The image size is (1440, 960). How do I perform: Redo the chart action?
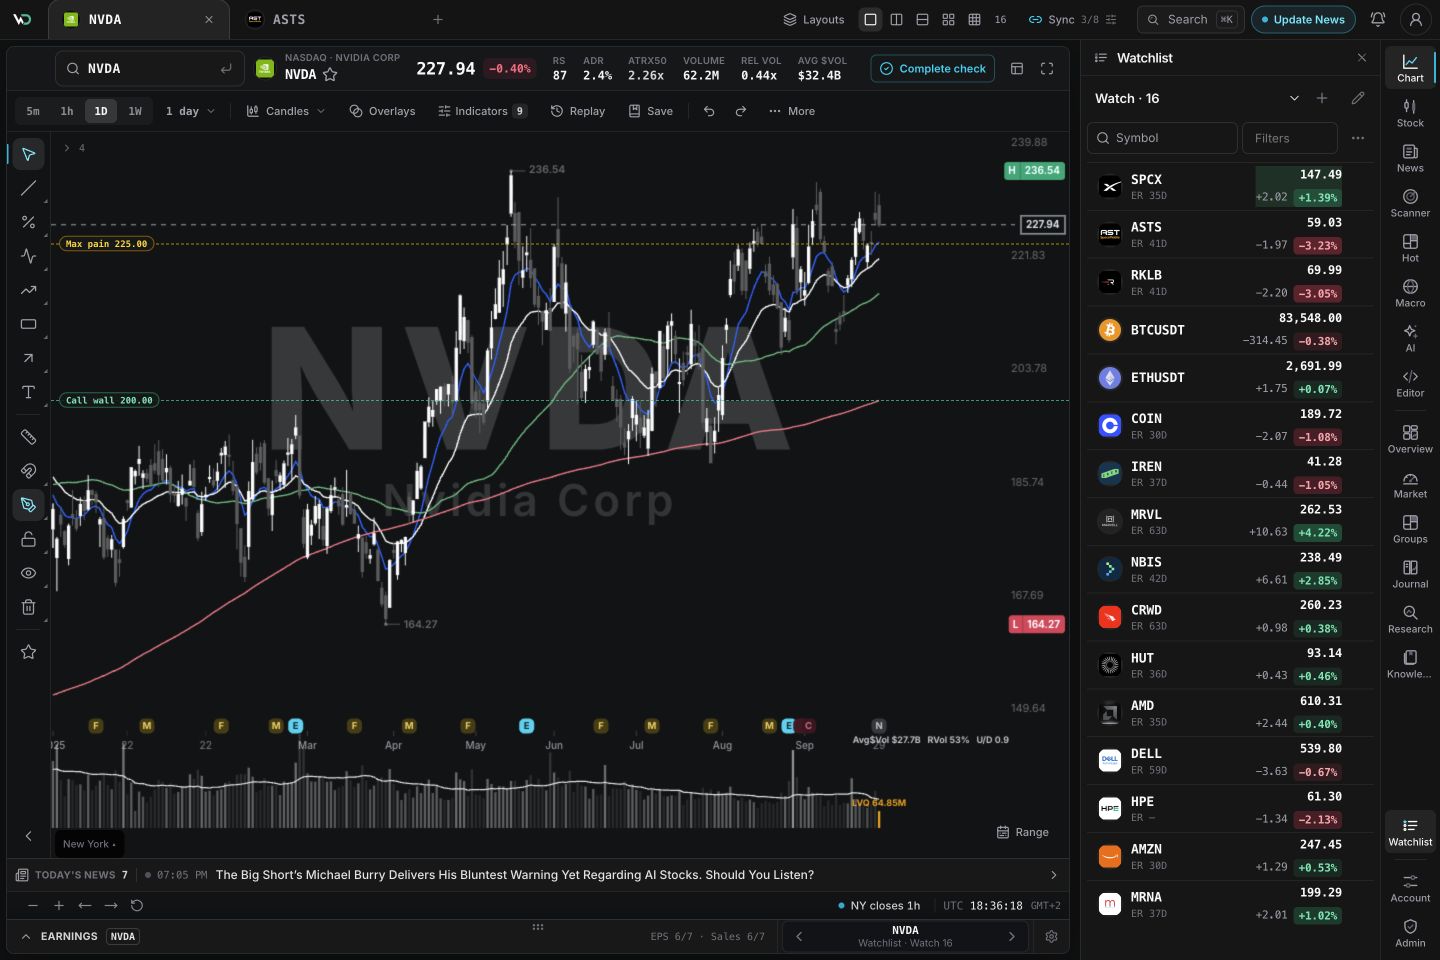741,111
